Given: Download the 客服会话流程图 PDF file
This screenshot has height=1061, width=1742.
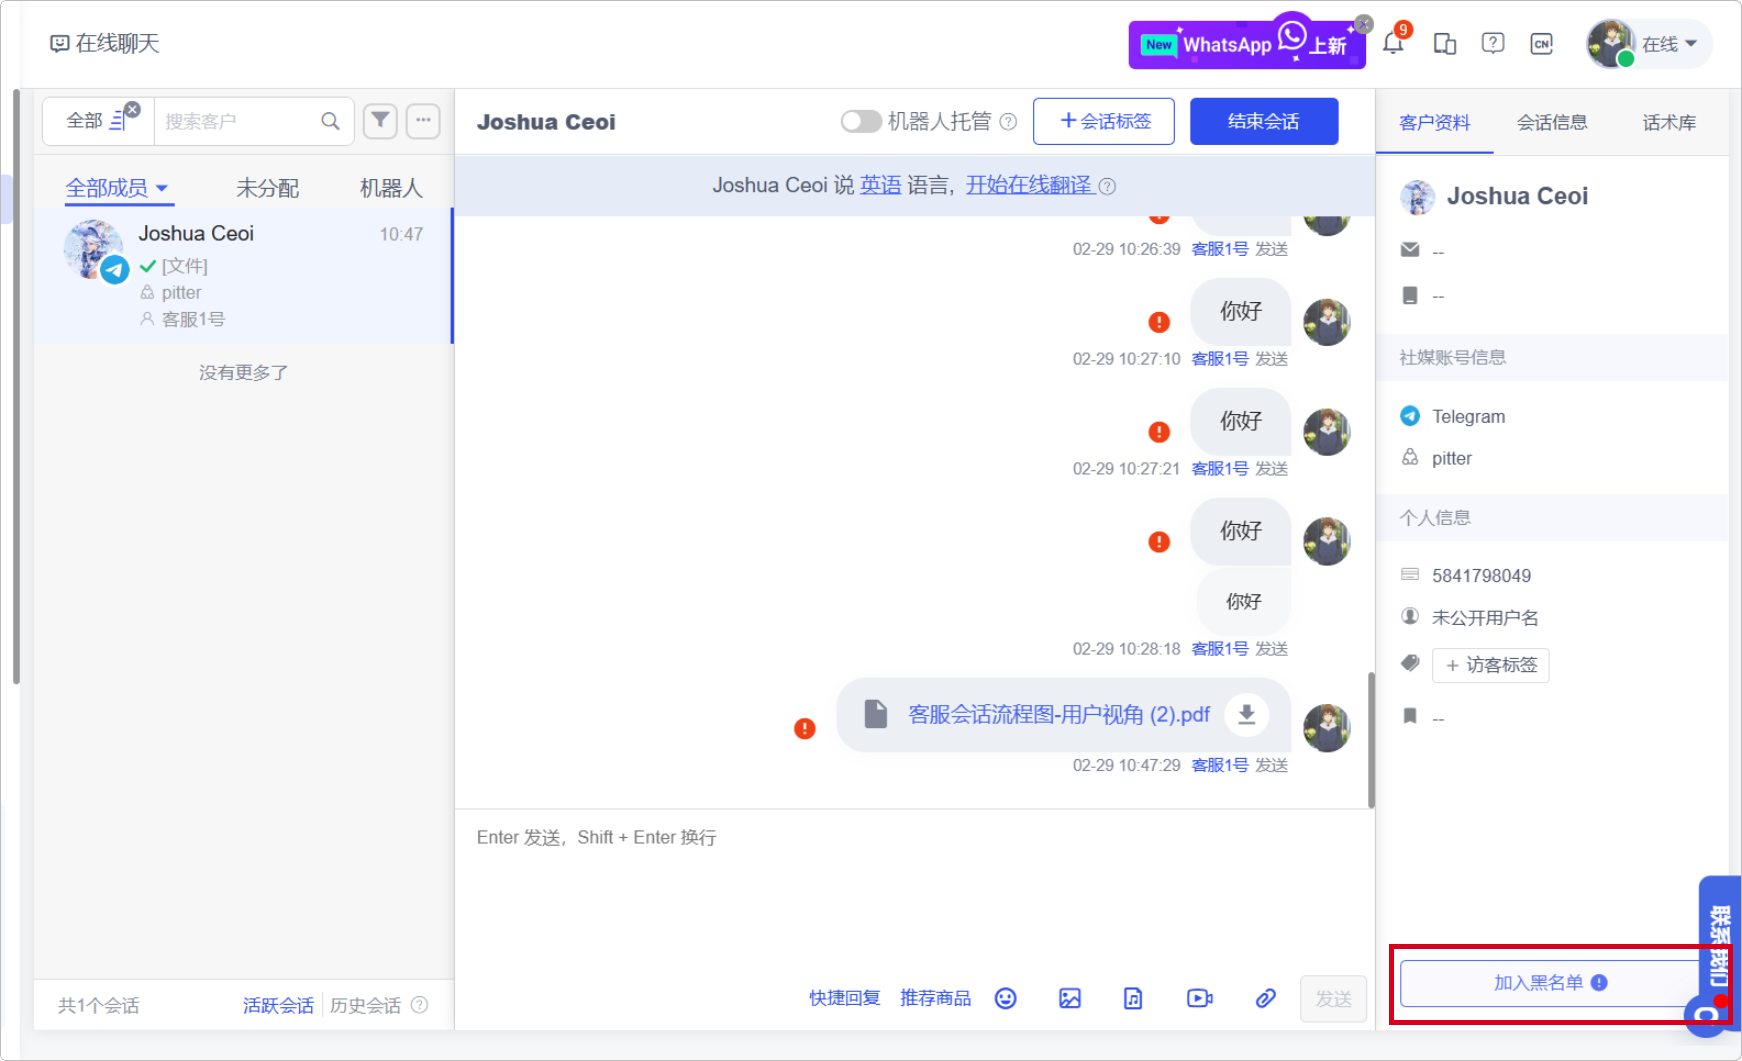Looking at the screenshot, I should pos(1246,714).
